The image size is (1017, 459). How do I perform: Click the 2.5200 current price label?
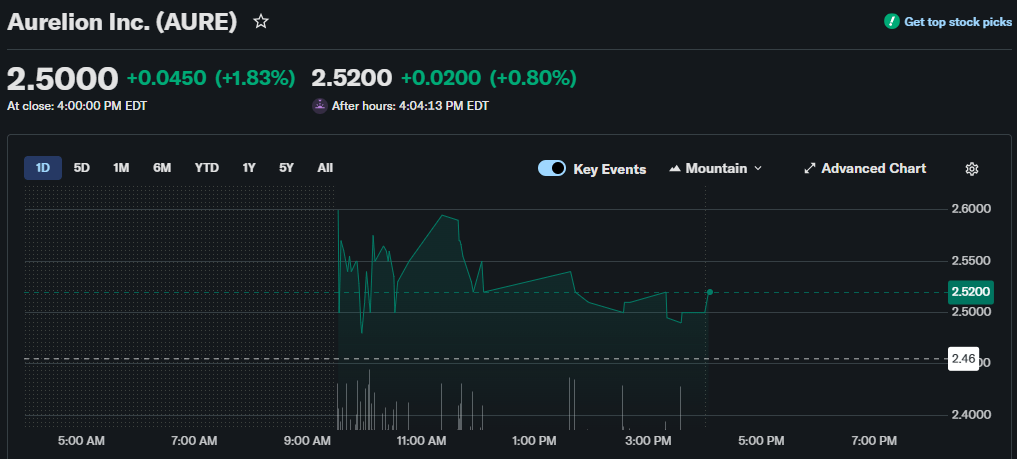pyautogui.click(x=970, y=292)
